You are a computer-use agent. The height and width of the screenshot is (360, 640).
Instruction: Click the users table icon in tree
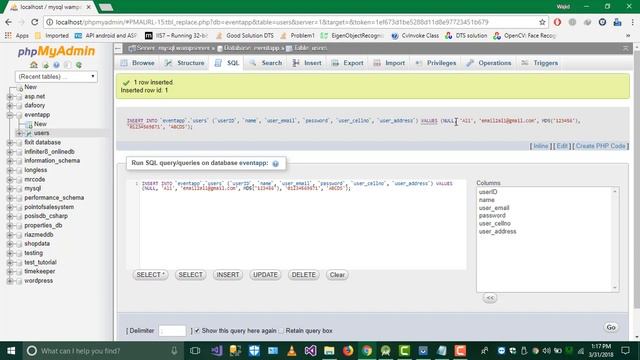pos(29,133)
